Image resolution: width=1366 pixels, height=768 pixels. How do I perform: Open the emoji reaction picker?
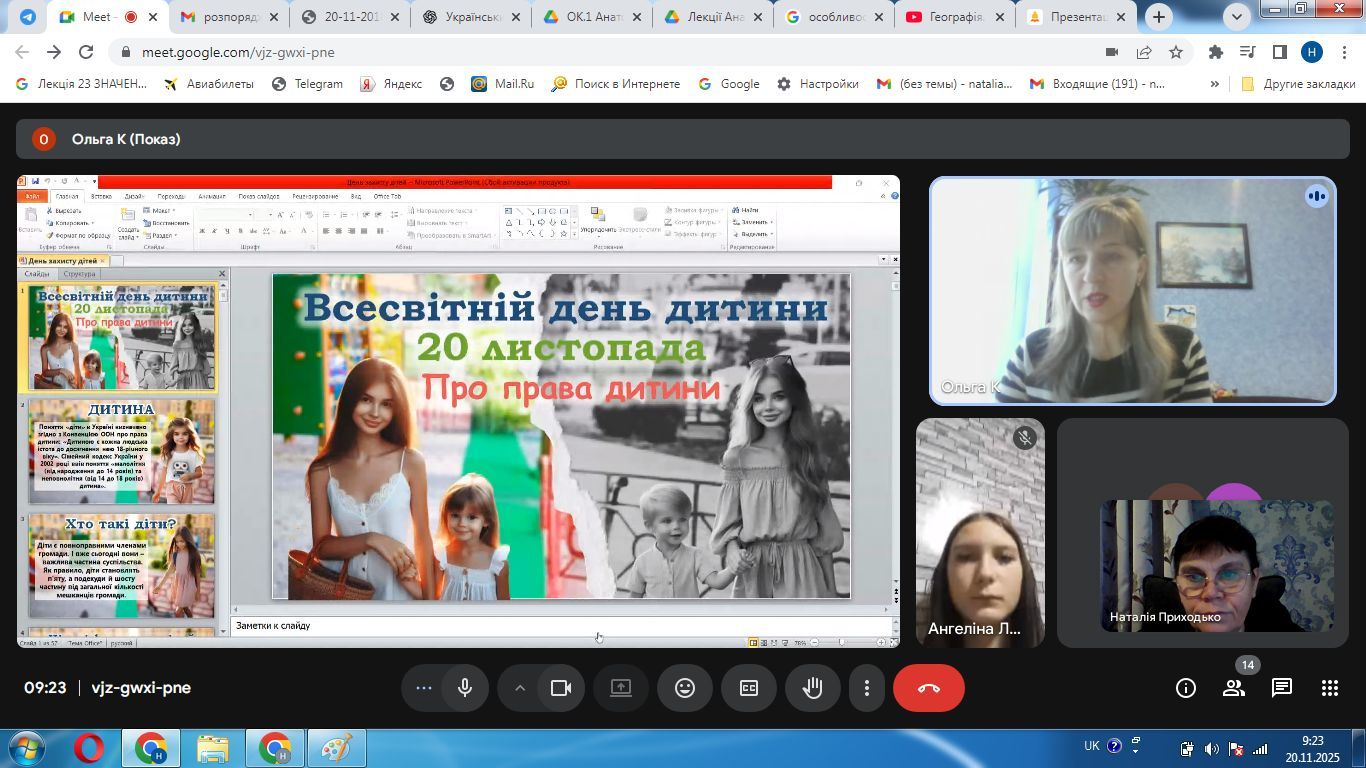[x=685, y=688]
